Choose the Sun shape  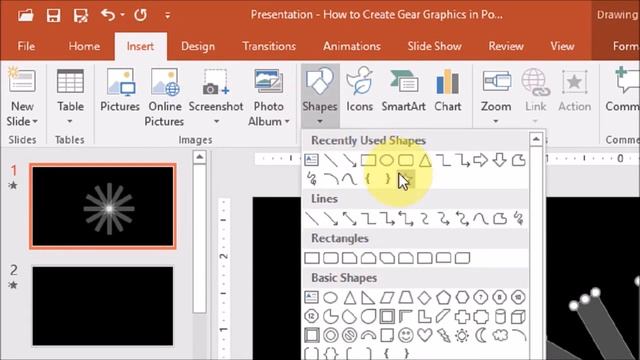462,336
